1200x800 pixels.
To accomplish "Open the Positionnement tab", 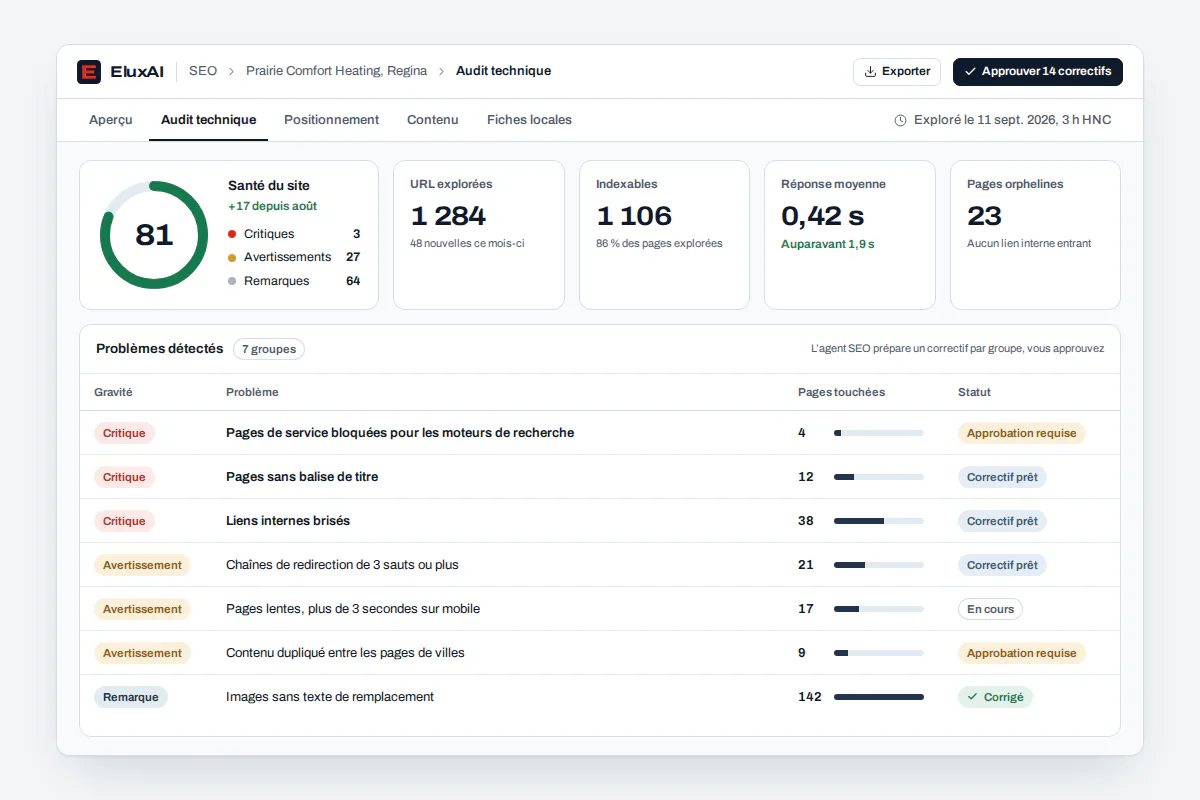I will click(x=331, y=120).
